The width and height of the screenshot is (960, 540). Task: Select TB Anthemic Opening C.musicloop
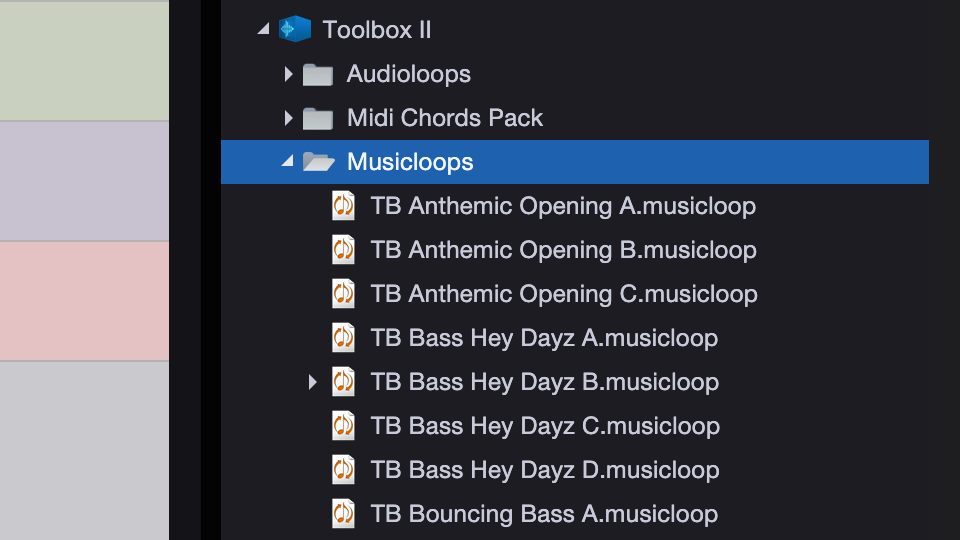[x=563, y=294]
